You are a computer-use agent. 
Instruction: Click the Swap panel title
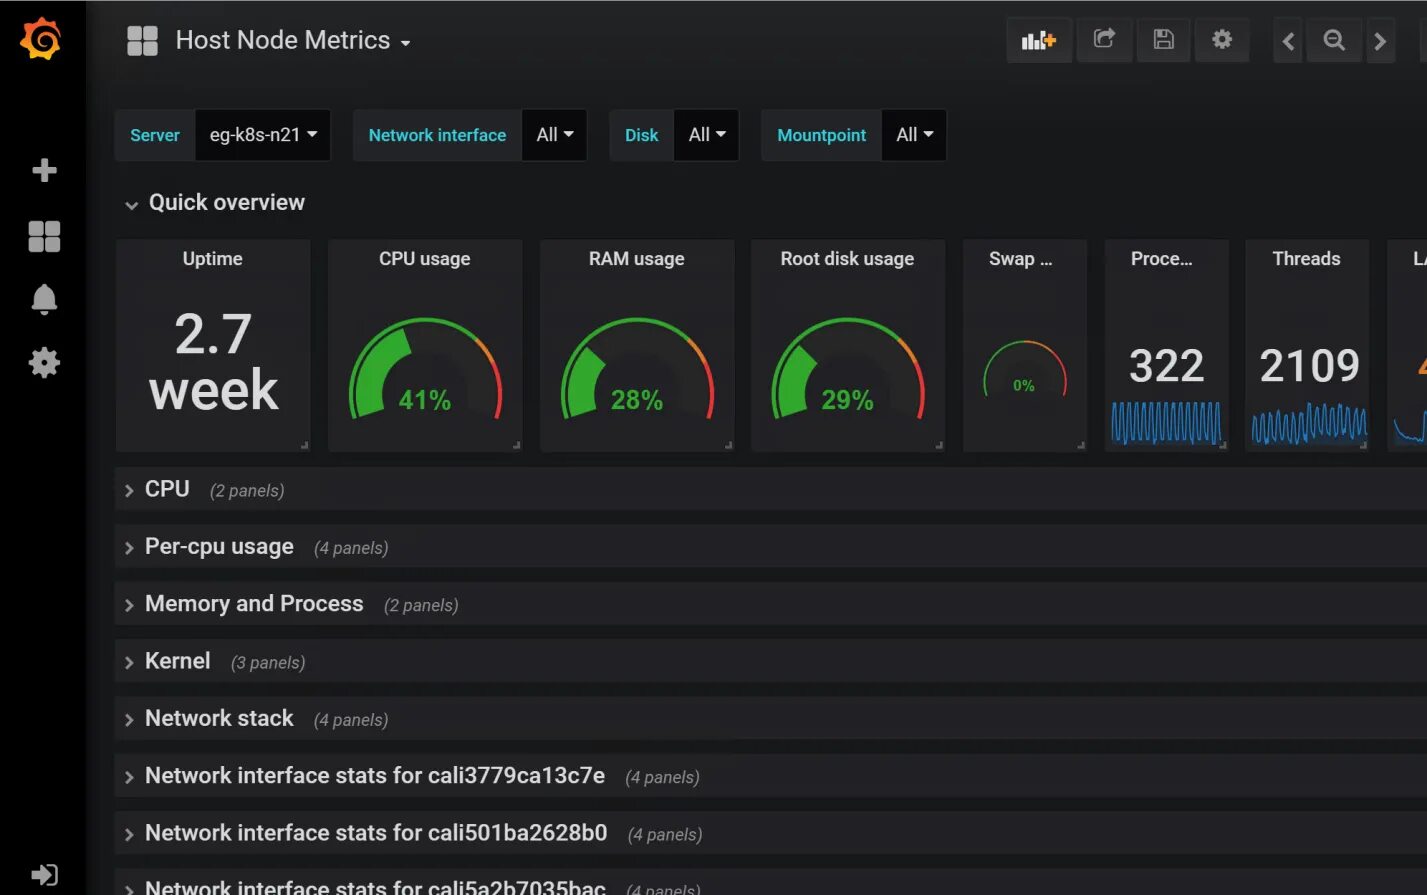tap(1020, 259)
